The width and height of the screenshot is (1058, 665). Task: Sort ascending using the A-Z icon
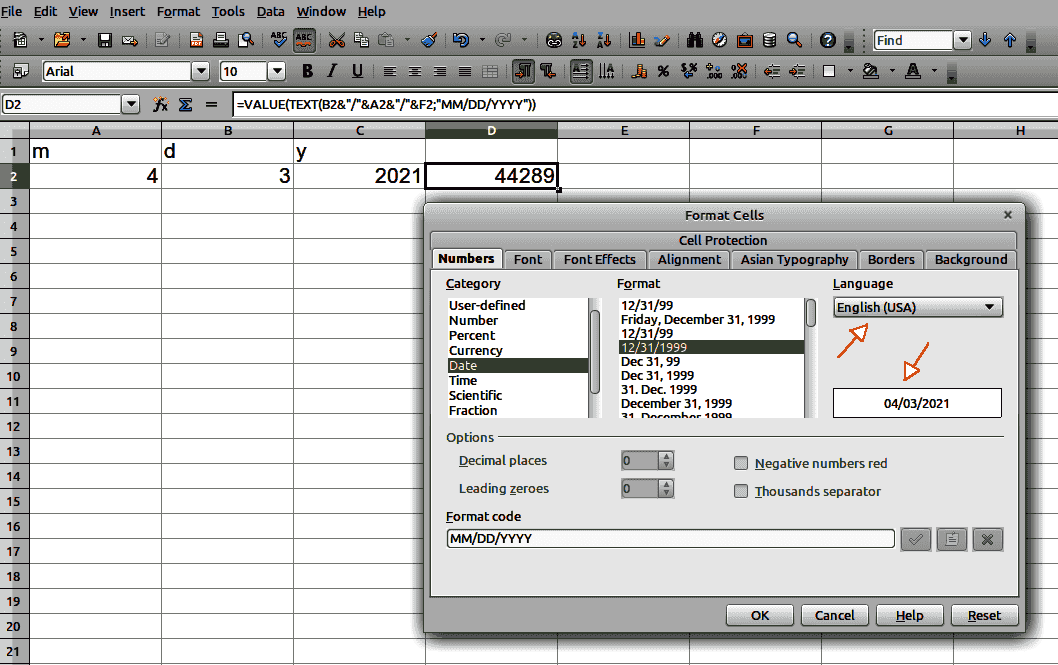point(578,41)
